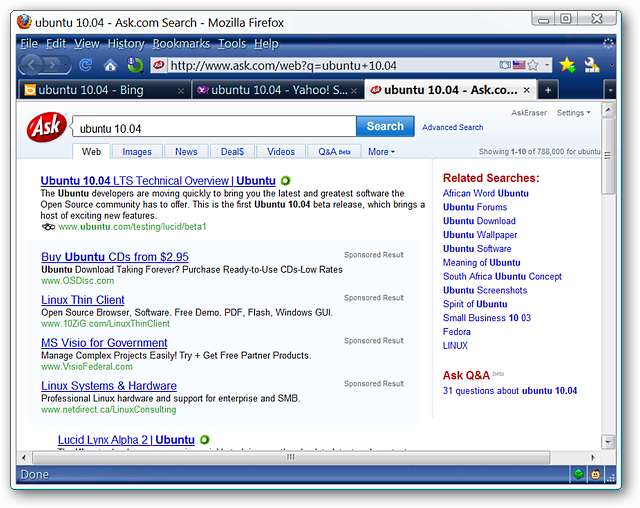Open the address bar history dropdown arrow

[x=547, y=65]
